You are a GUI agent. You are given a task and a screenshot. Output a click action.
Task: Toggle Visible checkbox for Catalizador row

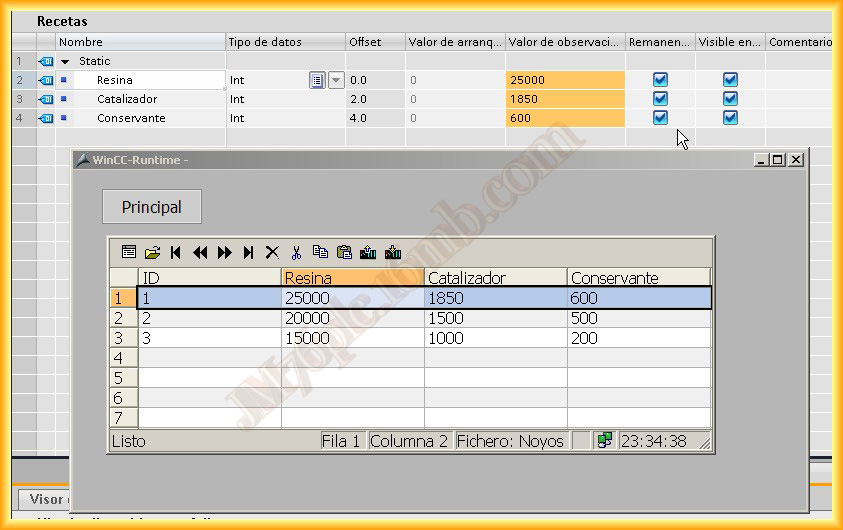pos(730,99)
